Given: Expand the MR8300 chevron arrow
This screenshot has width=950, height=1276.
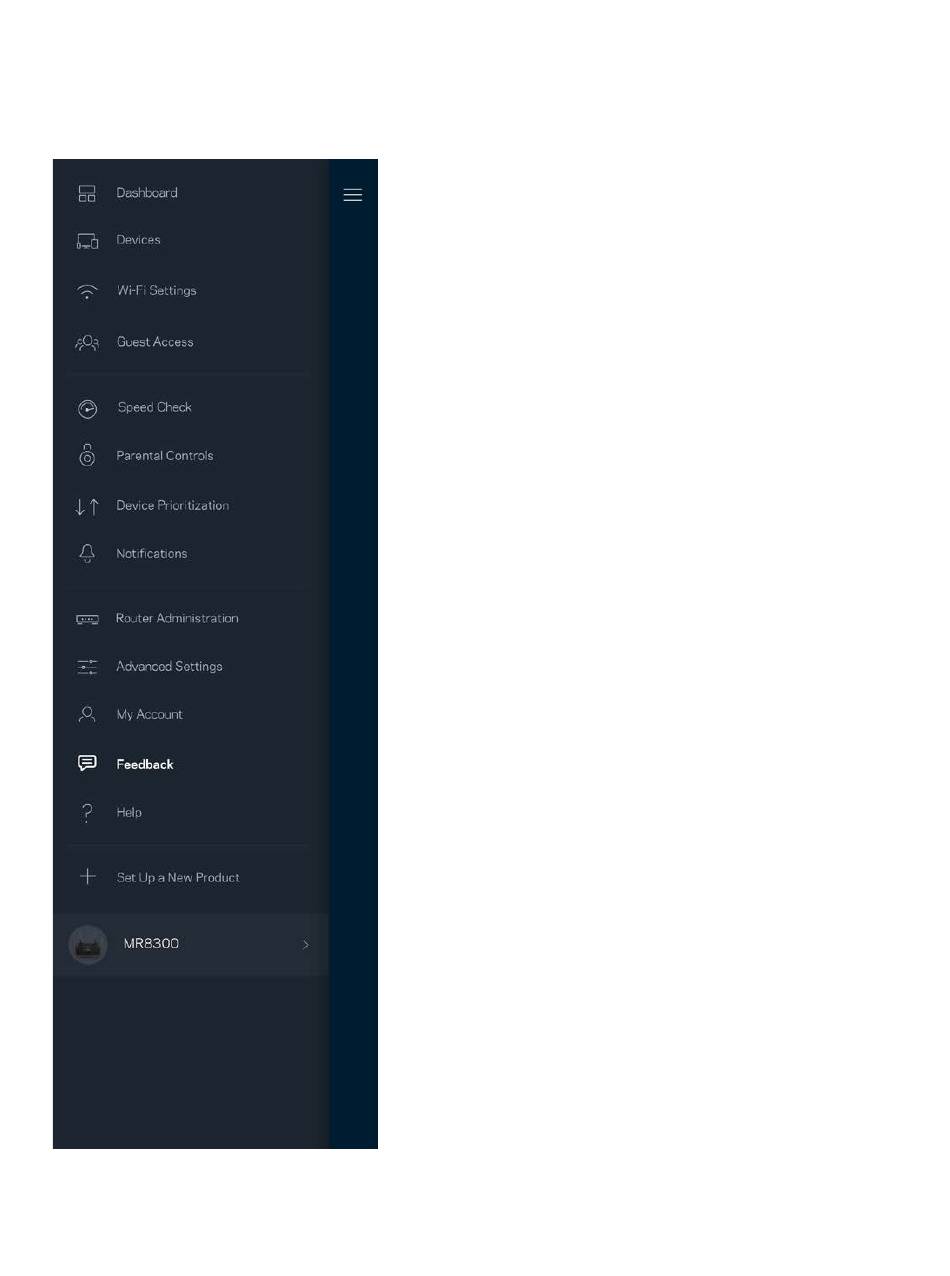Looking at the screenshot, I should point(306,944).
